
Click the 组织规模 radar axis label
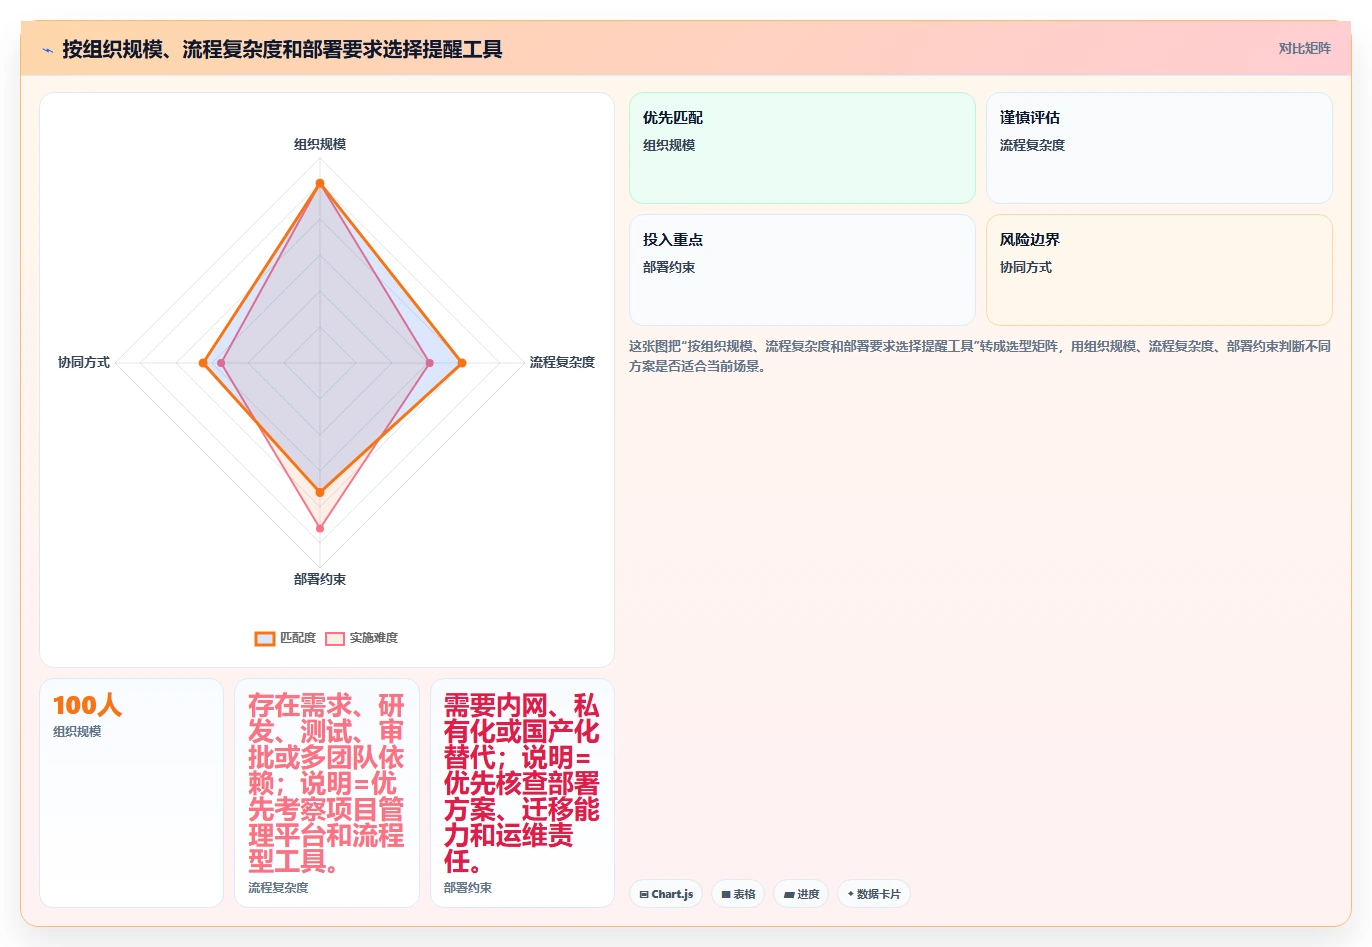click(320, 144)
